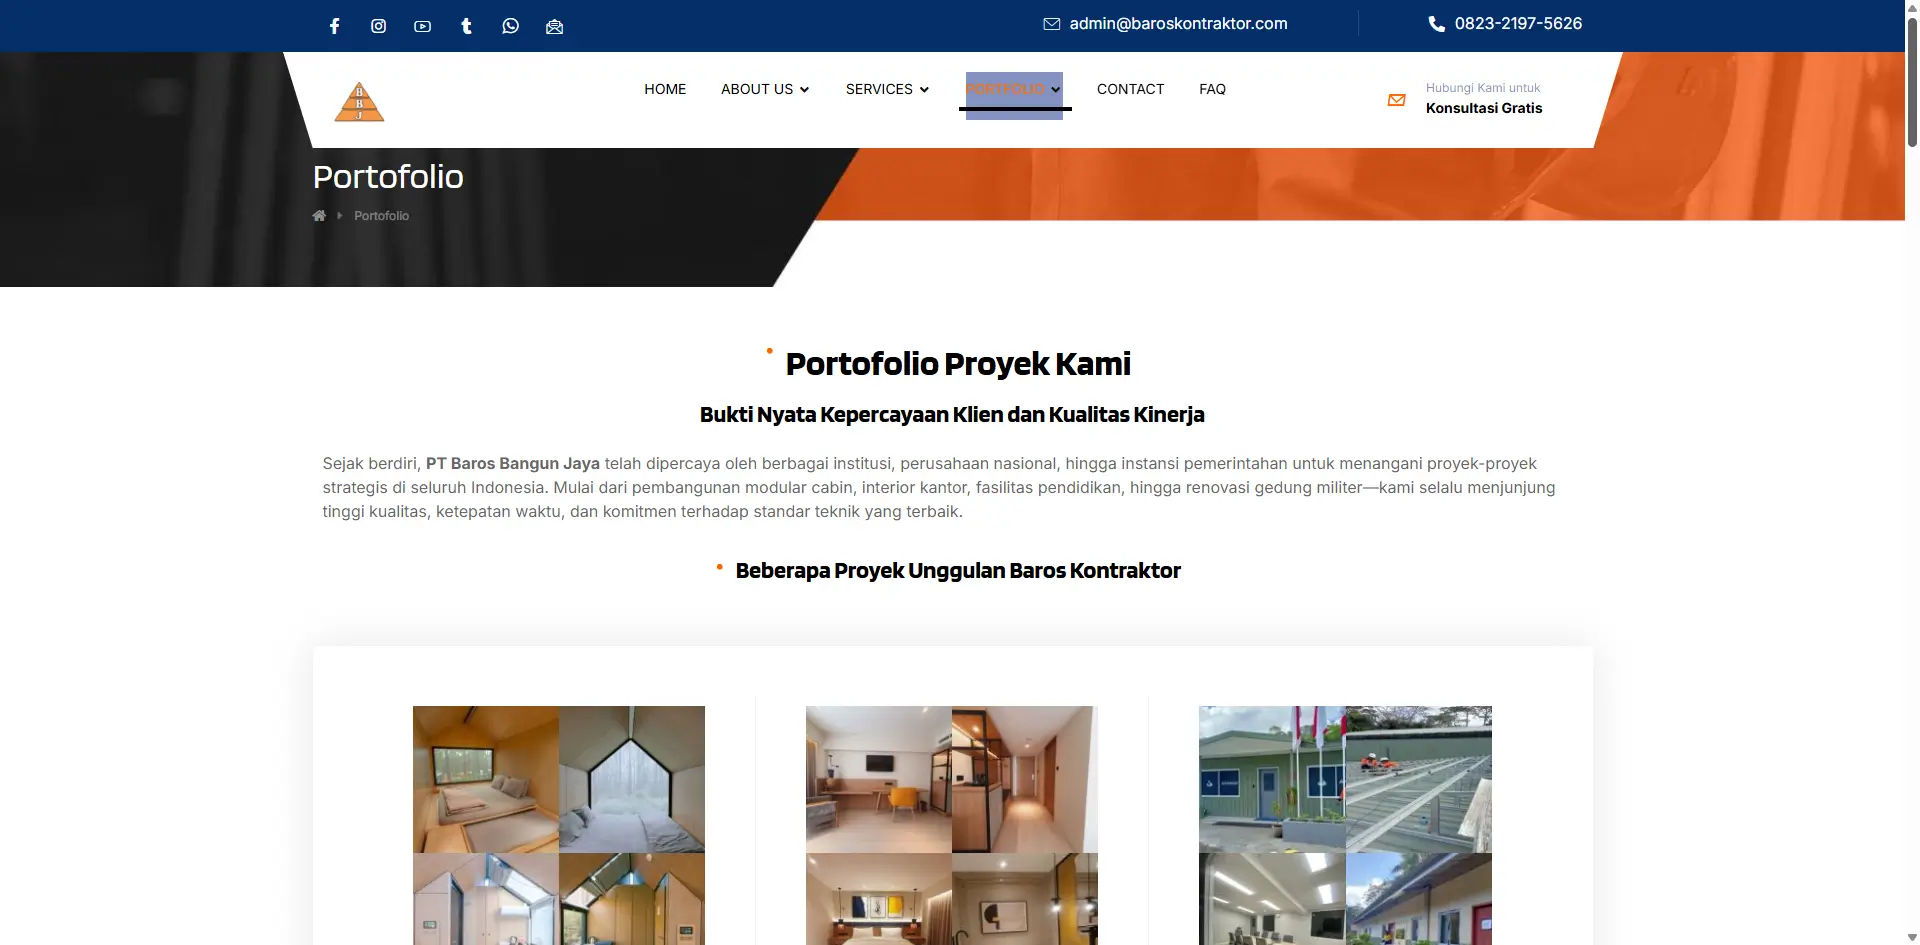Click the open-envelope mail icon in top bar
The width and height of the screenshot is (1920, 945).
click(x=555, y=27)
